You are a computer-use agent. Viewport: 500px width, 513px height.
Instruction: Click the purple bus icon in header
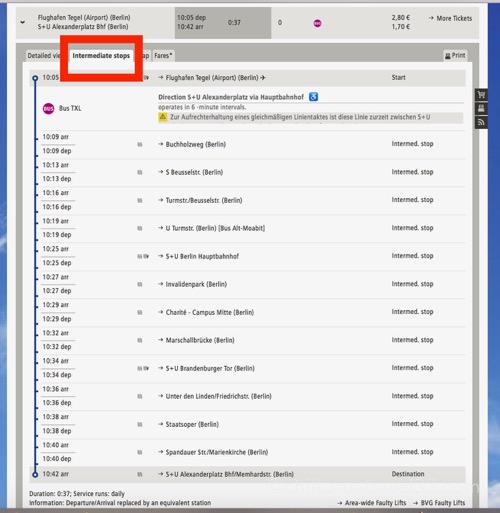click(317, 23)
